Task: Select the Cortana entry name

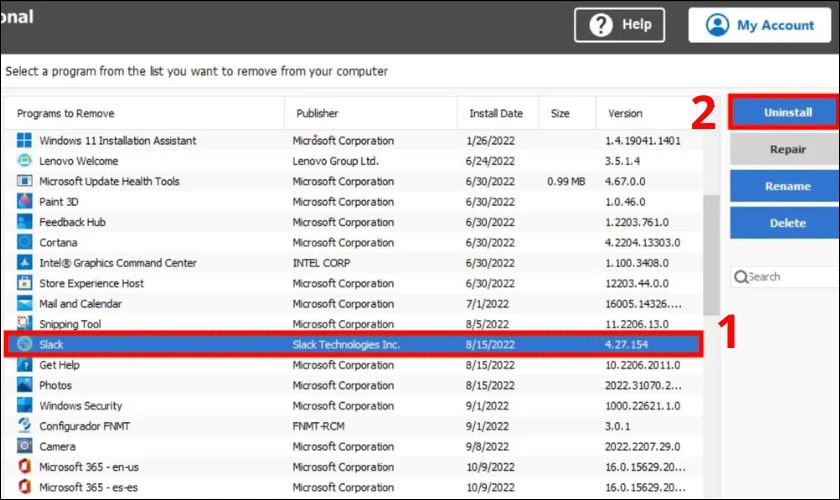Action: pyautogui.click(x=58, y=242)
